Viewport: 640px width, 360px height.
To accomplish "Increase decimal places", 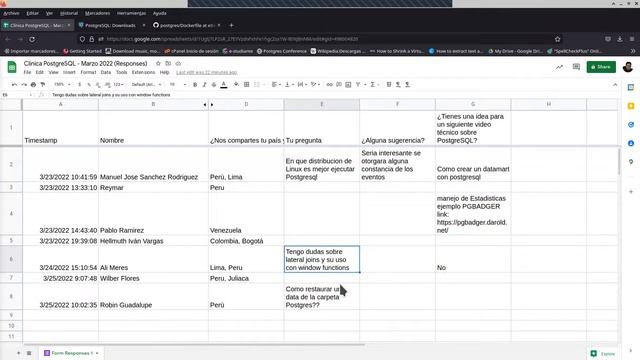I will [107, 84].
